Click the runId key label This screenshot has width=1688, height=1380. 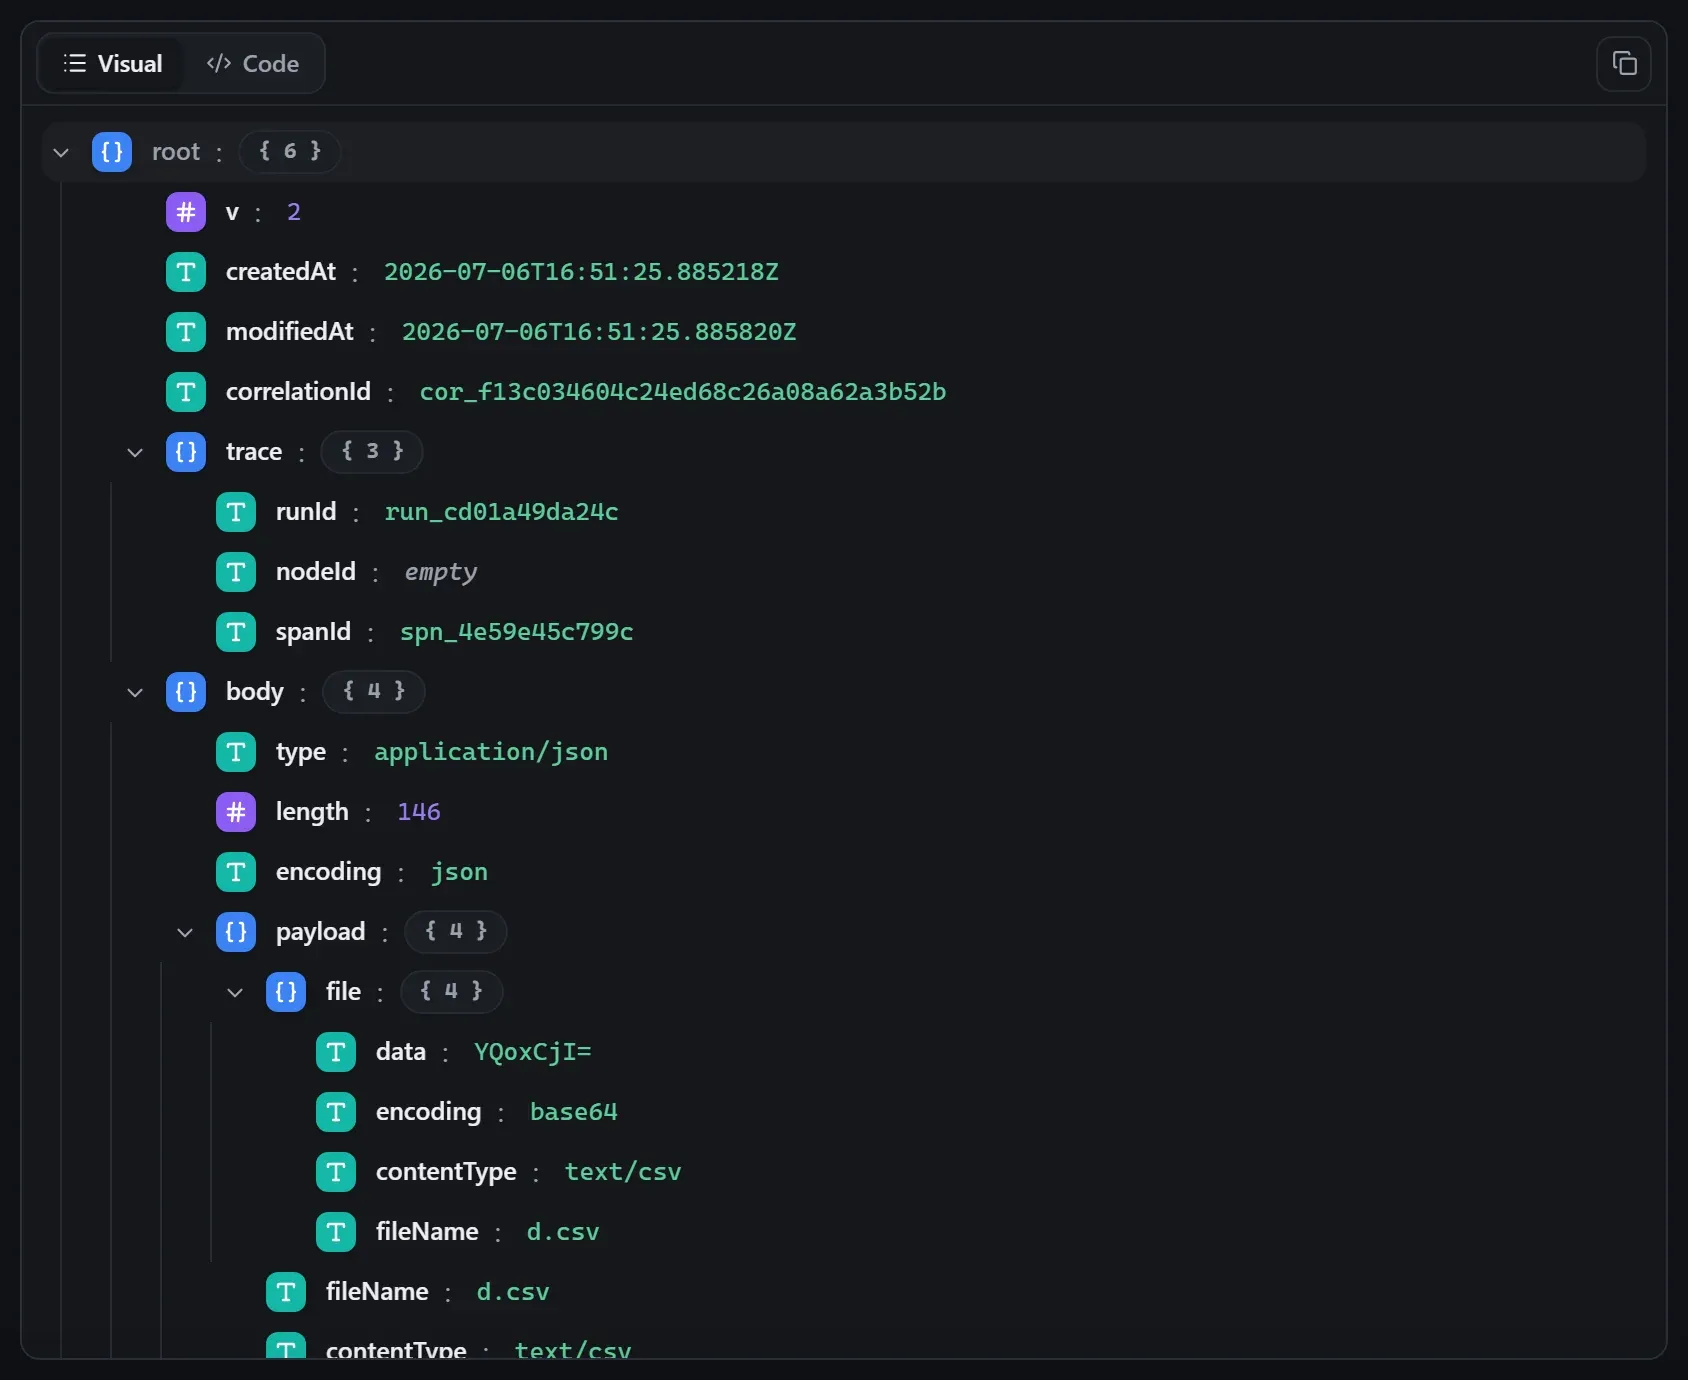tap(306, 512)
